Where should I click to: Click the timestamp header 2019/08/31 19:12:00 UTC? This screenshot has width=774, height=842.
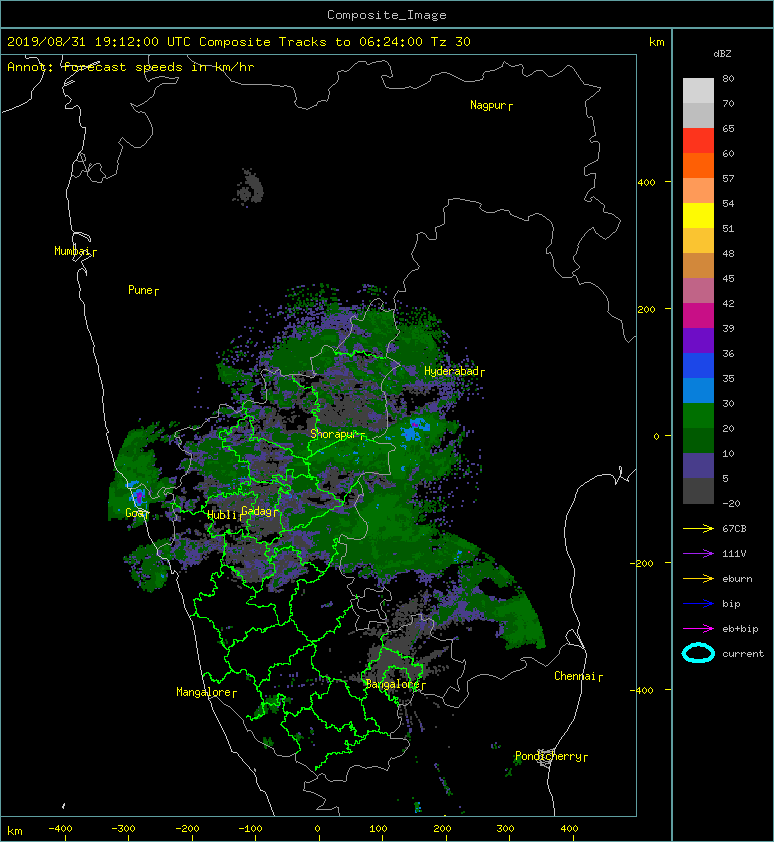click(98, 42)
